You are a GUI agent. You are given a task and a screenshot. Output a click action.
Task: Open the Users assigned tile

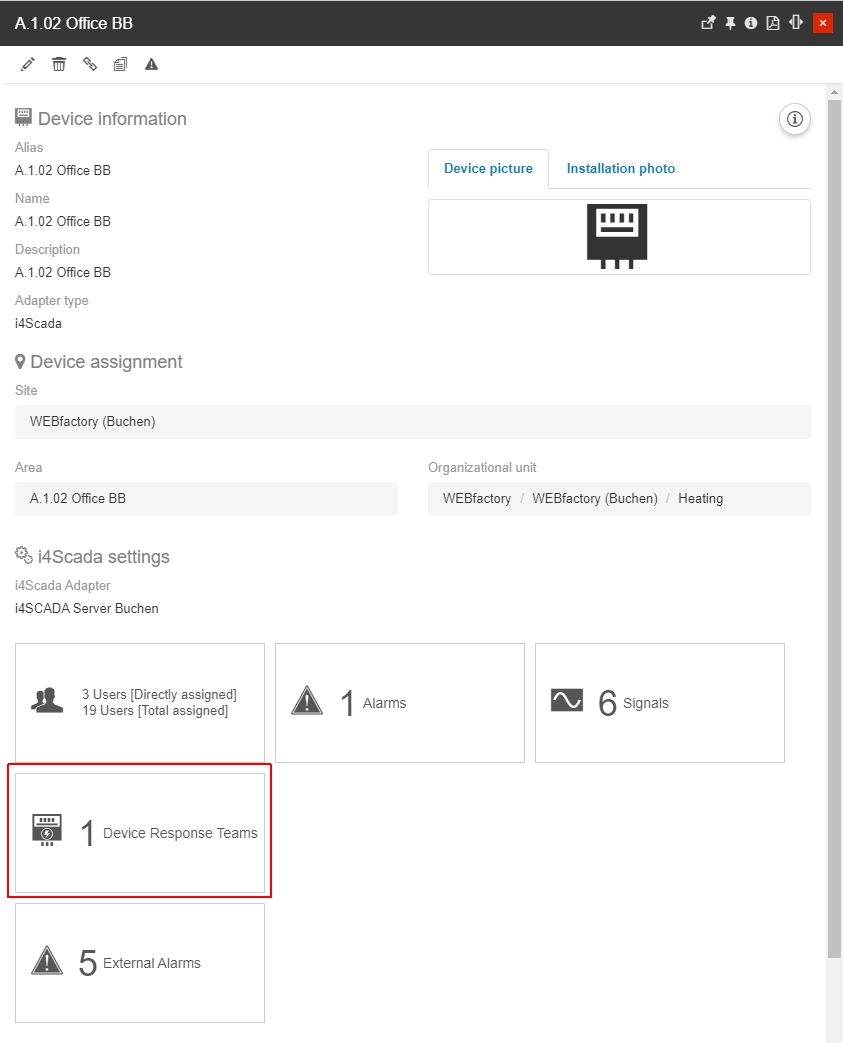[x=140, y=703]
